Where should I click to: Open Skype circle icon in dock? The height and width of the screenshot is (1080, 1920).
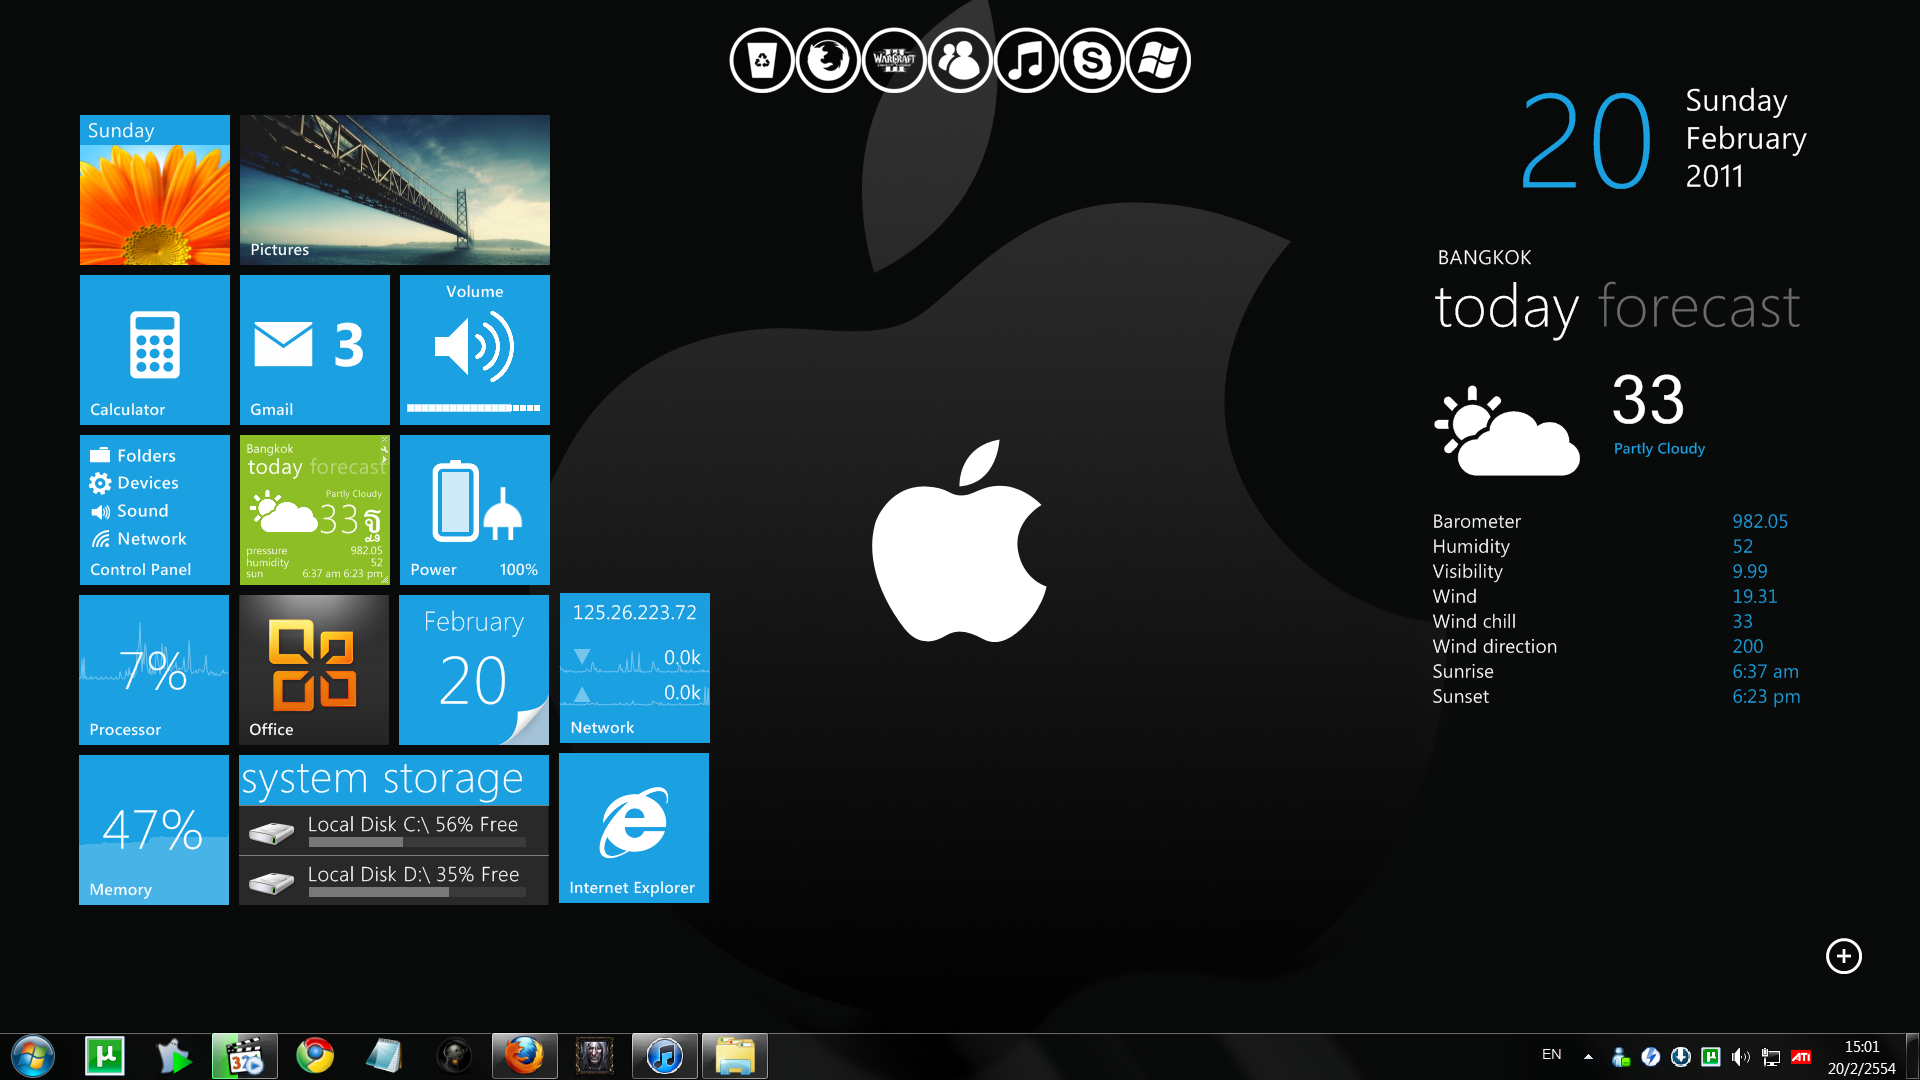point(1092,60)
